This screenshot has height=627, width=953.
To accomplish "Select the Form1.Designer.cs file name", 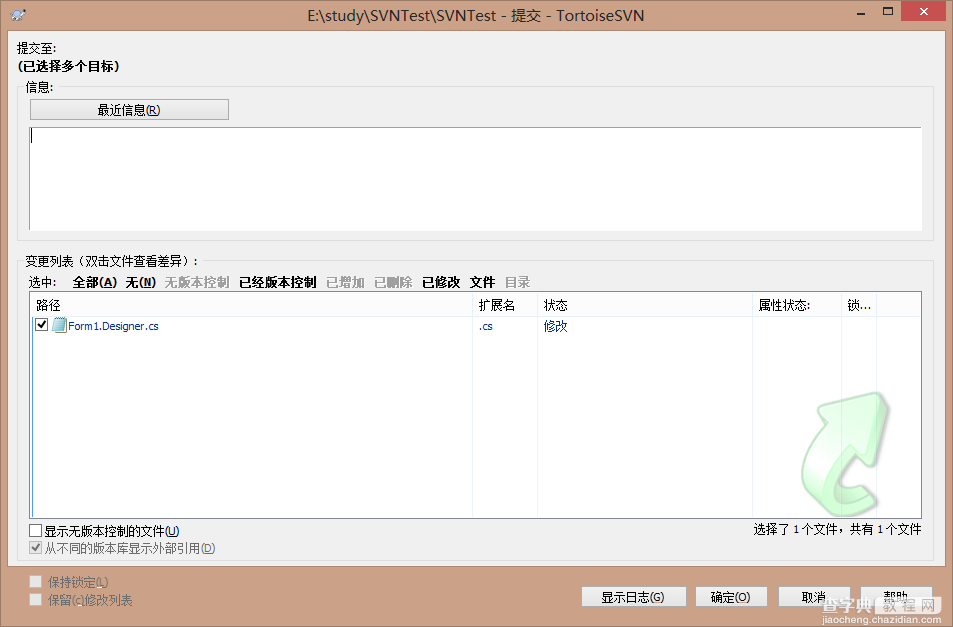I will (x=113, y=326).
